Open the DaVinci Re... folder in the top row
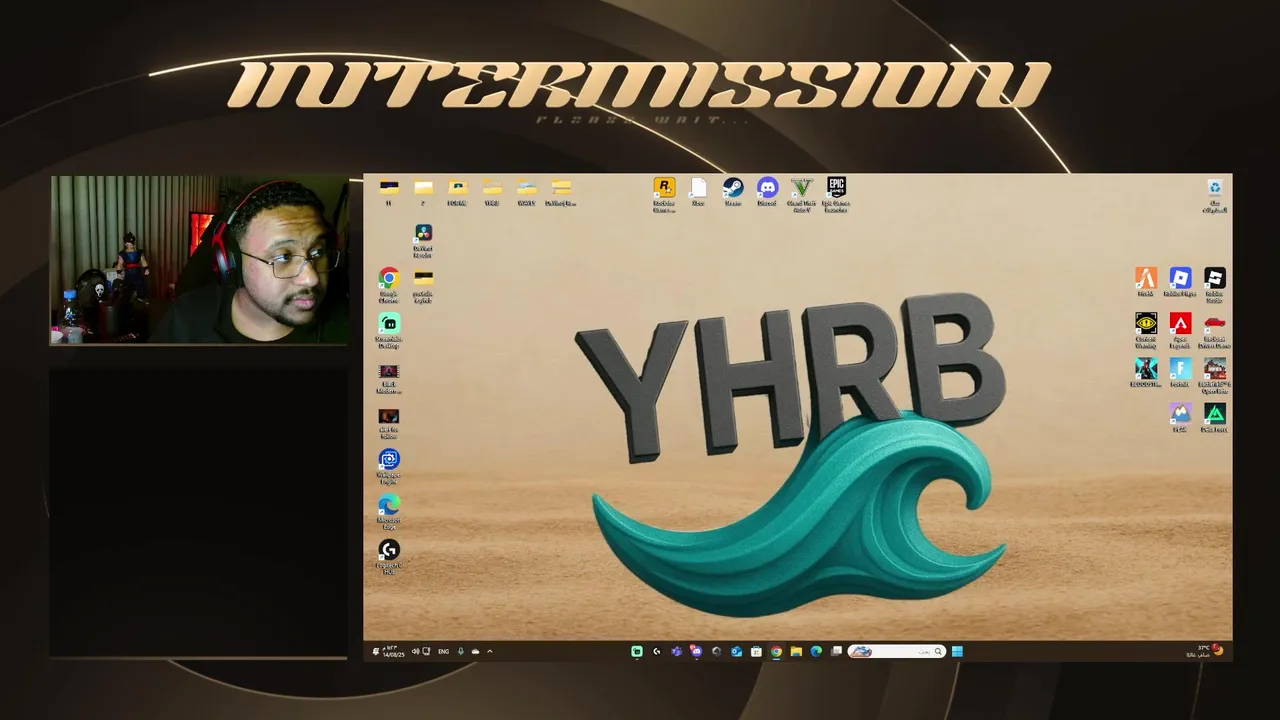This screenshot has height=720, width=1280. 561,192
